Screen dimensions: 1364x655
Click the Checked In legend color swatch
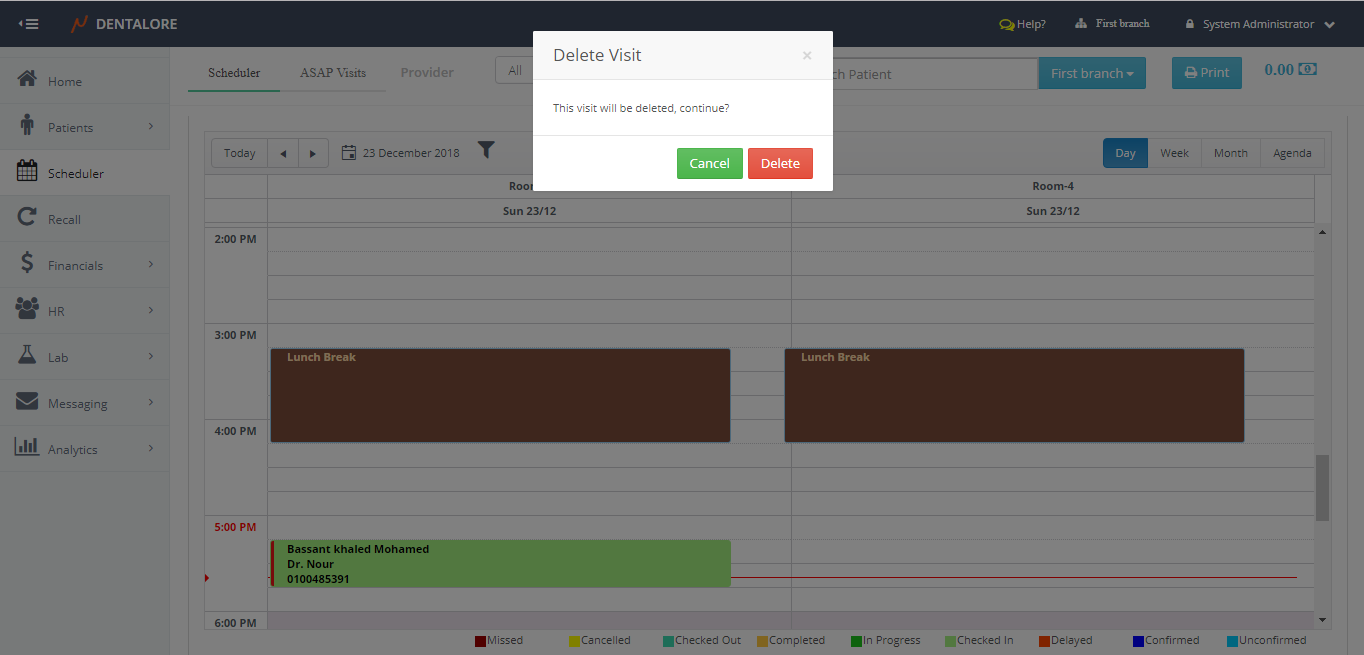pos(950,641)
